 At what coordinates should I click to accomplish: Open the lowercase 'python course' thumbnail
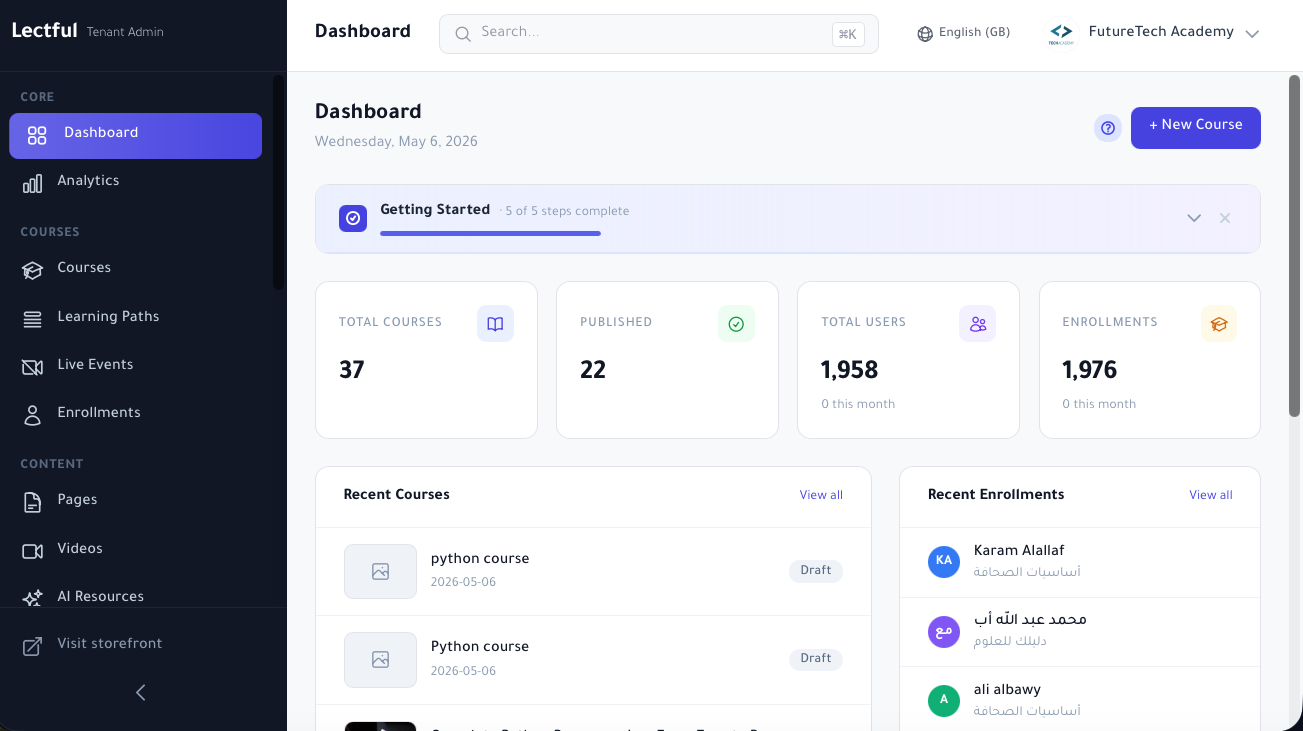(380, 572)
